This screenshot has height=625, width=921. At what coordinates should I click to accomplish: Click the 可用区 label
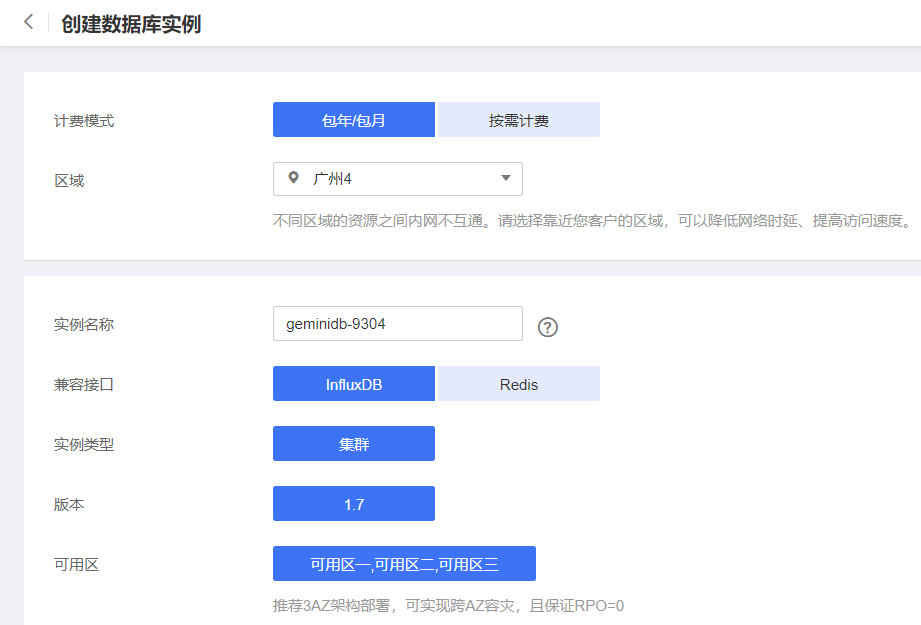coord(76,564)
